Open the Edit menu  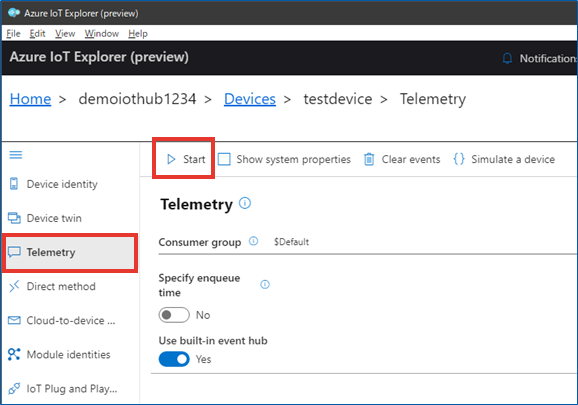click(37, 34)
